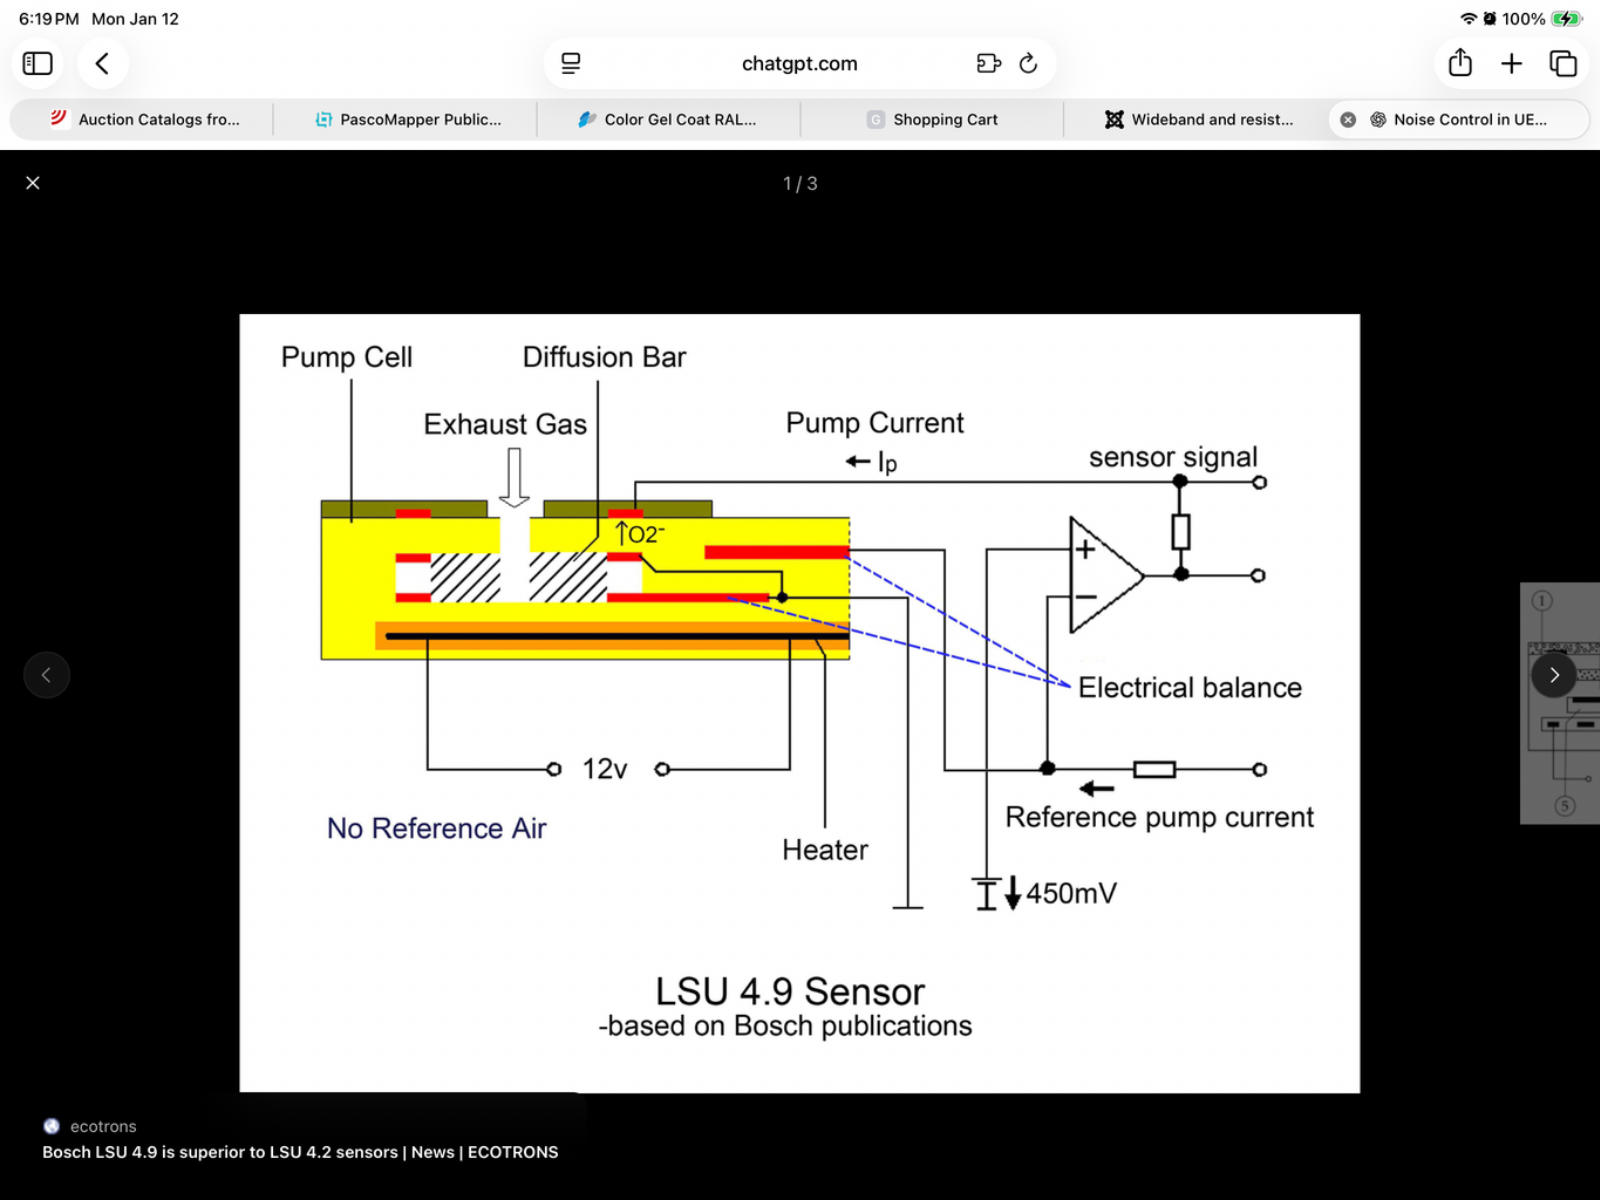Switch to the Auction Catalogs tab
Screen dimensions: 1600x1200
[x=145, y=120]
